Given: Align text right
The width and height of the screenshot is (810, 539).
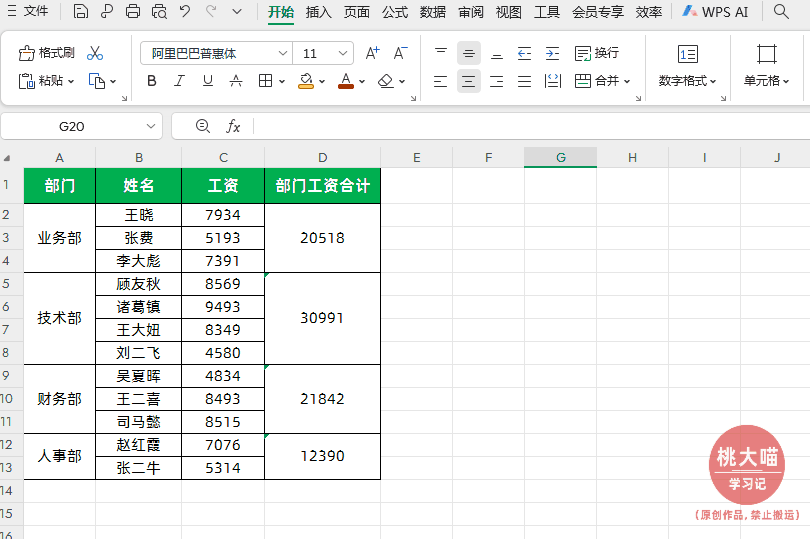Looking at the screenshot, I should 496,81.
